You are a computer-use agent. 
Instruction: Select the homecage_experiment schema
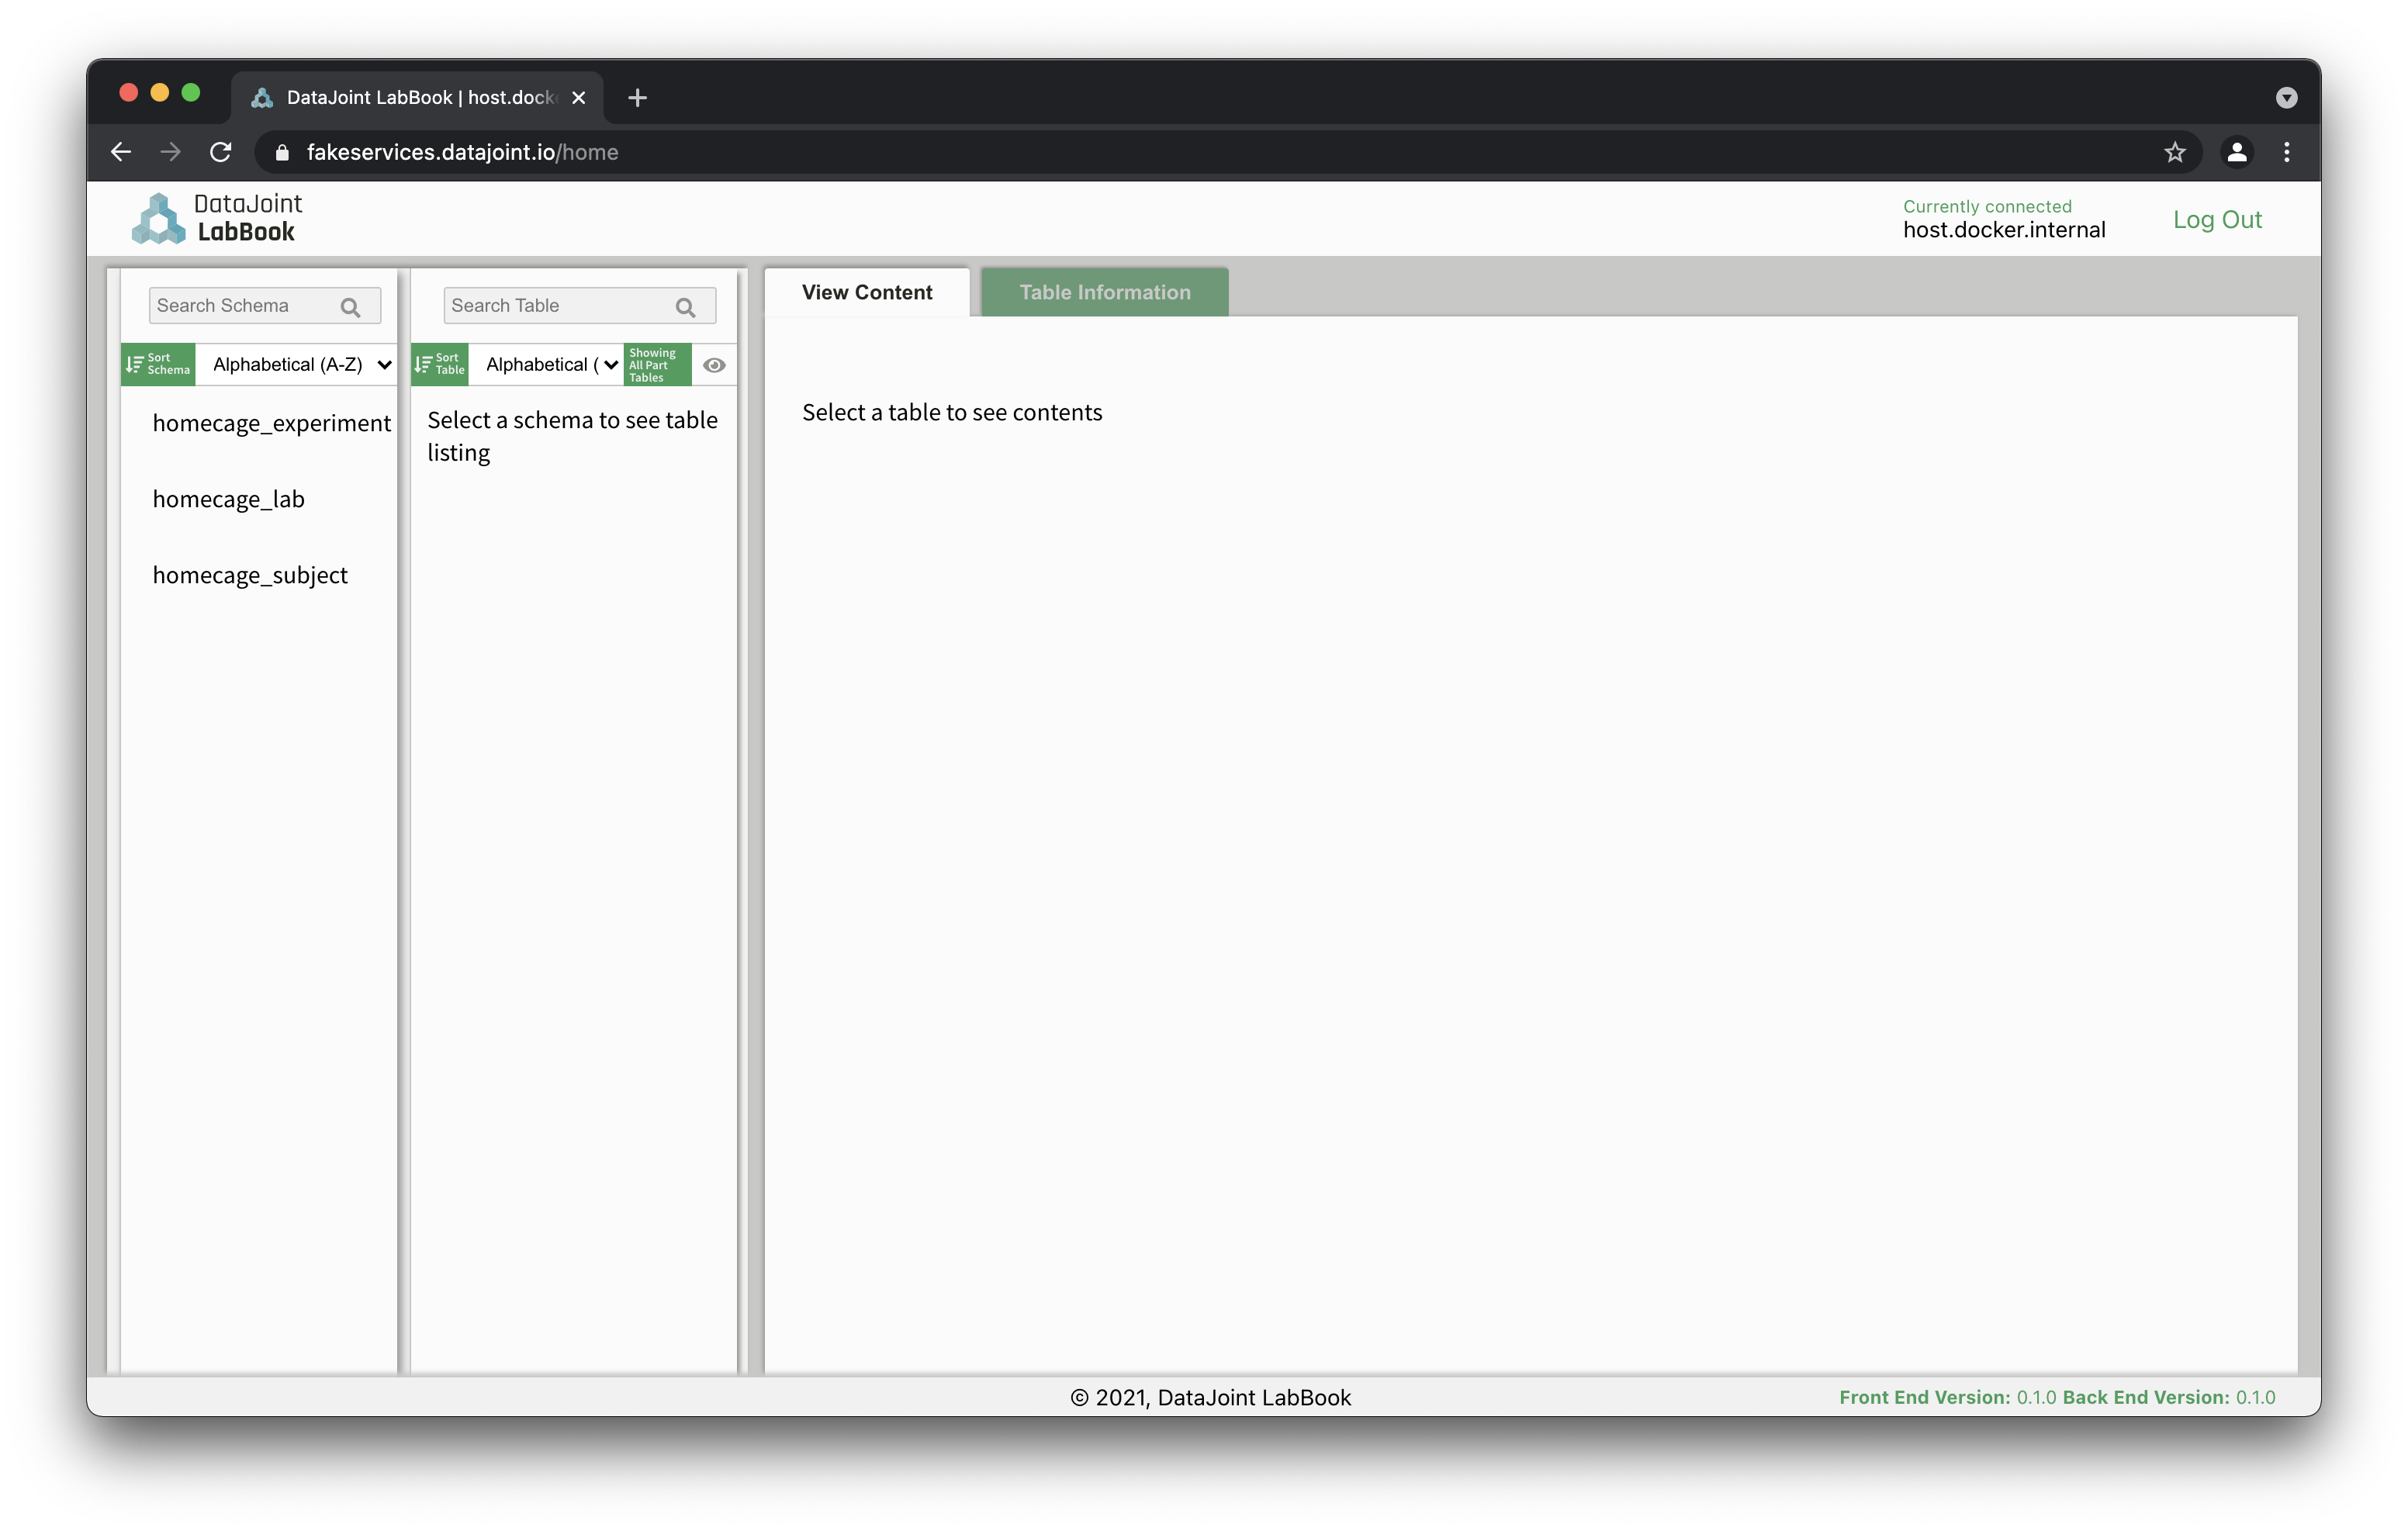point(271,423)
